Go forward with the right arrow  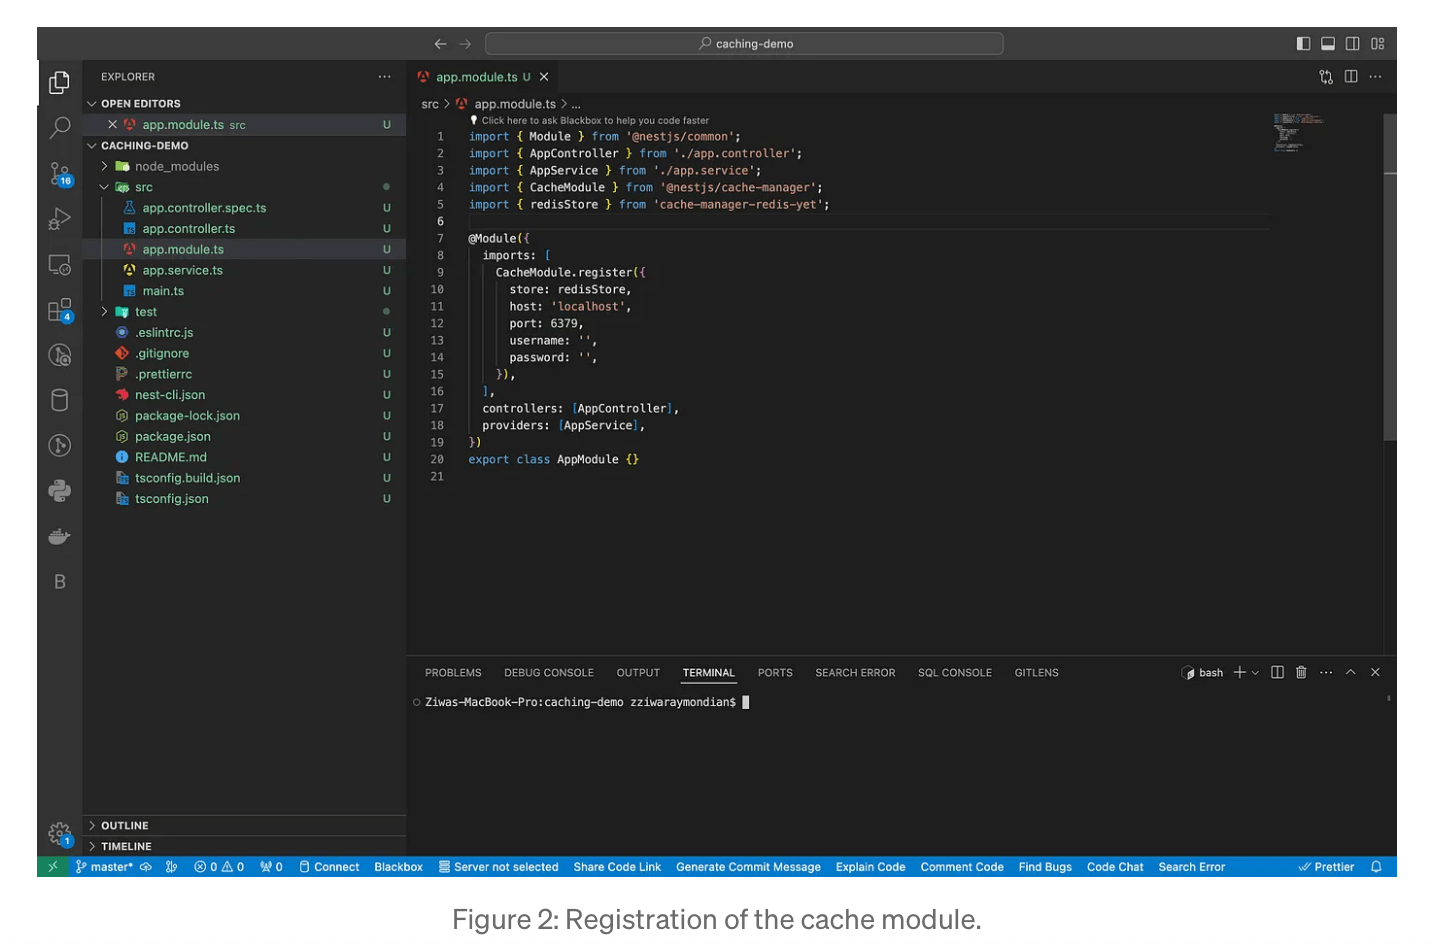[x=465, y=44]
